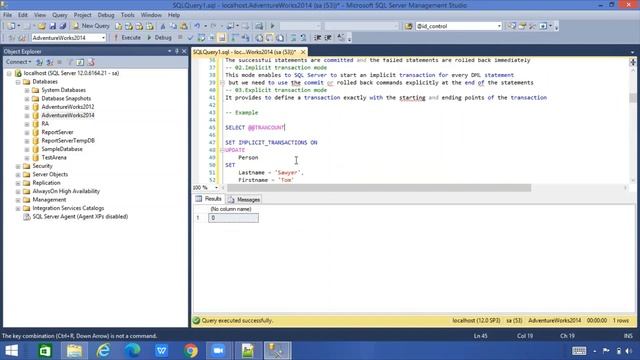Click the Cut icon in toolbar

click(x=163, y=26)
